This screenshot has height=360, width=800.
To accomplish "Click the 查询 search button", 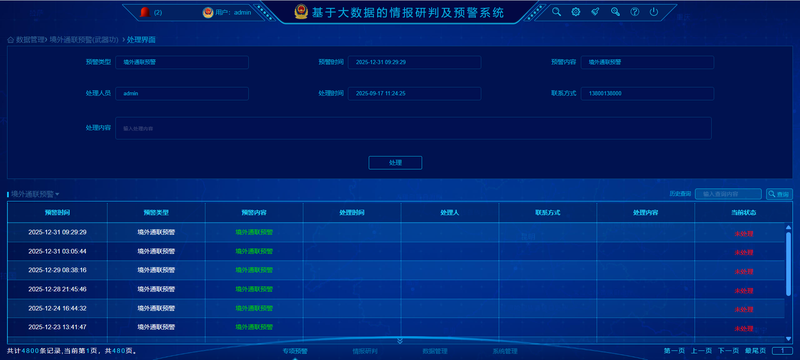I will pos(779,194).
